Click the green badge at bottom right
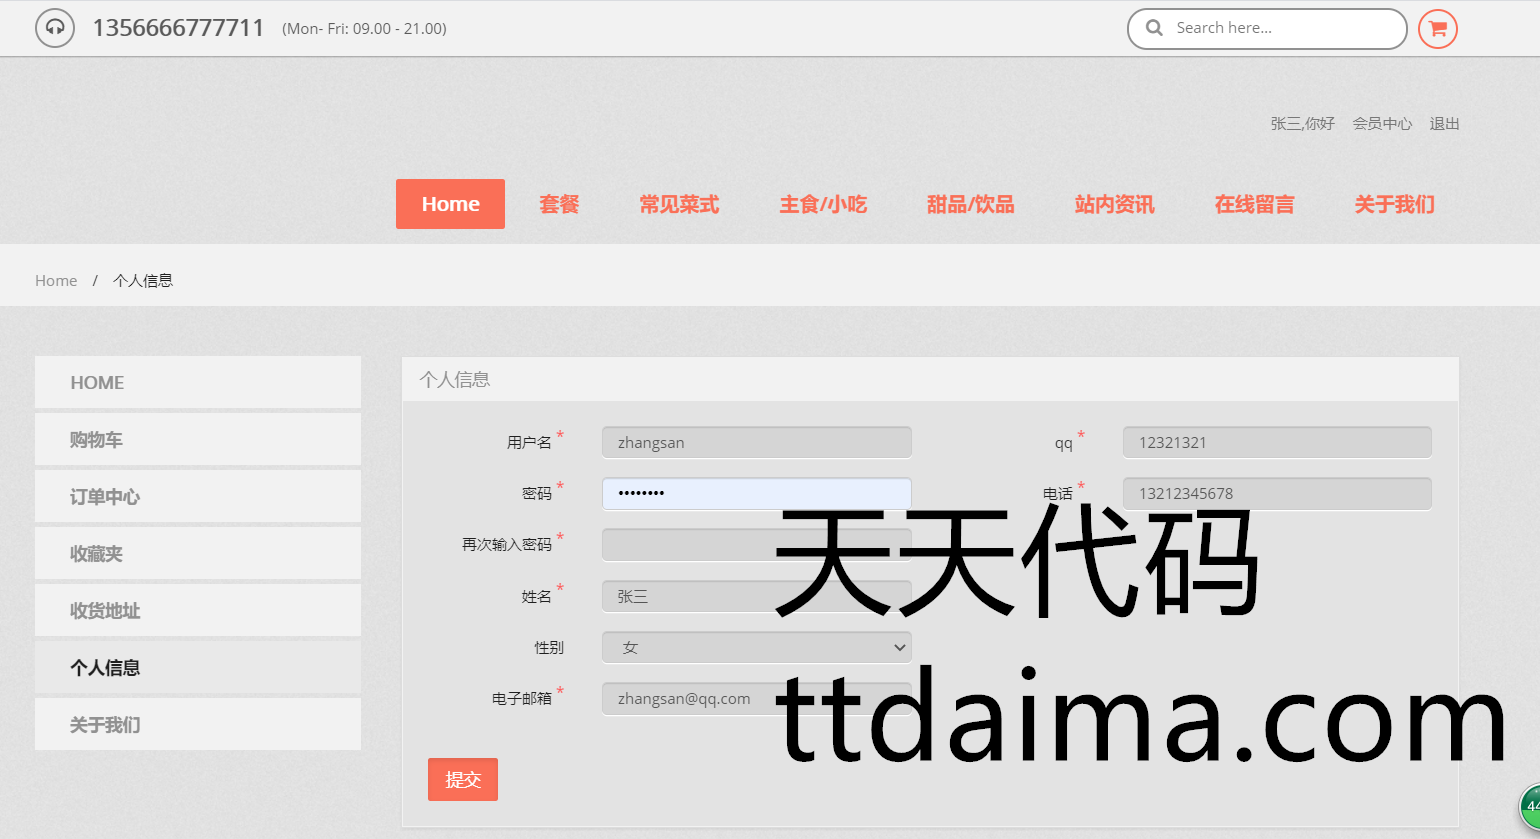The width and height of the screenshot is (1540, 839). point(1531,807)
